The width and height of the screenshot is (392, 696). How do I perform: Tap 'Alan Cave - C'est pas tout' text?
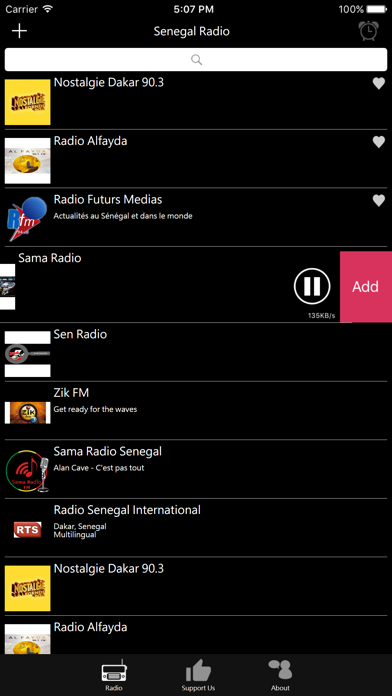click(x=99, y=468)
